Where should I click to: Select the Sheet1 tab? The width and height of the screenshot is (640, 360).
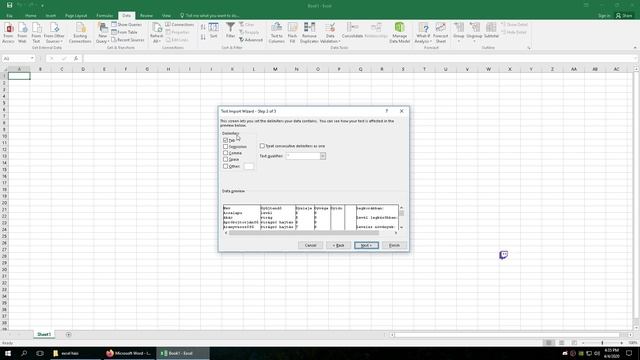[x=44, y=334]
